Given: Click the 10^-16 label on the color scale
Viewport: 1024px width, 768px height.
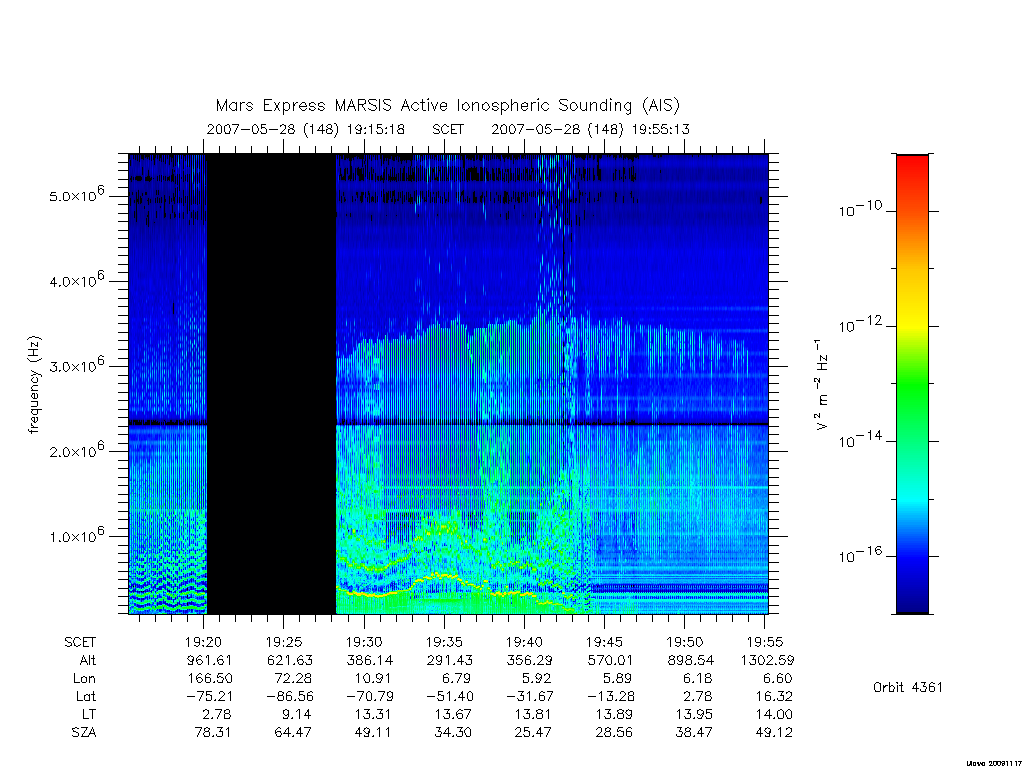Looking at the screenshot, I should coord(860,554).
